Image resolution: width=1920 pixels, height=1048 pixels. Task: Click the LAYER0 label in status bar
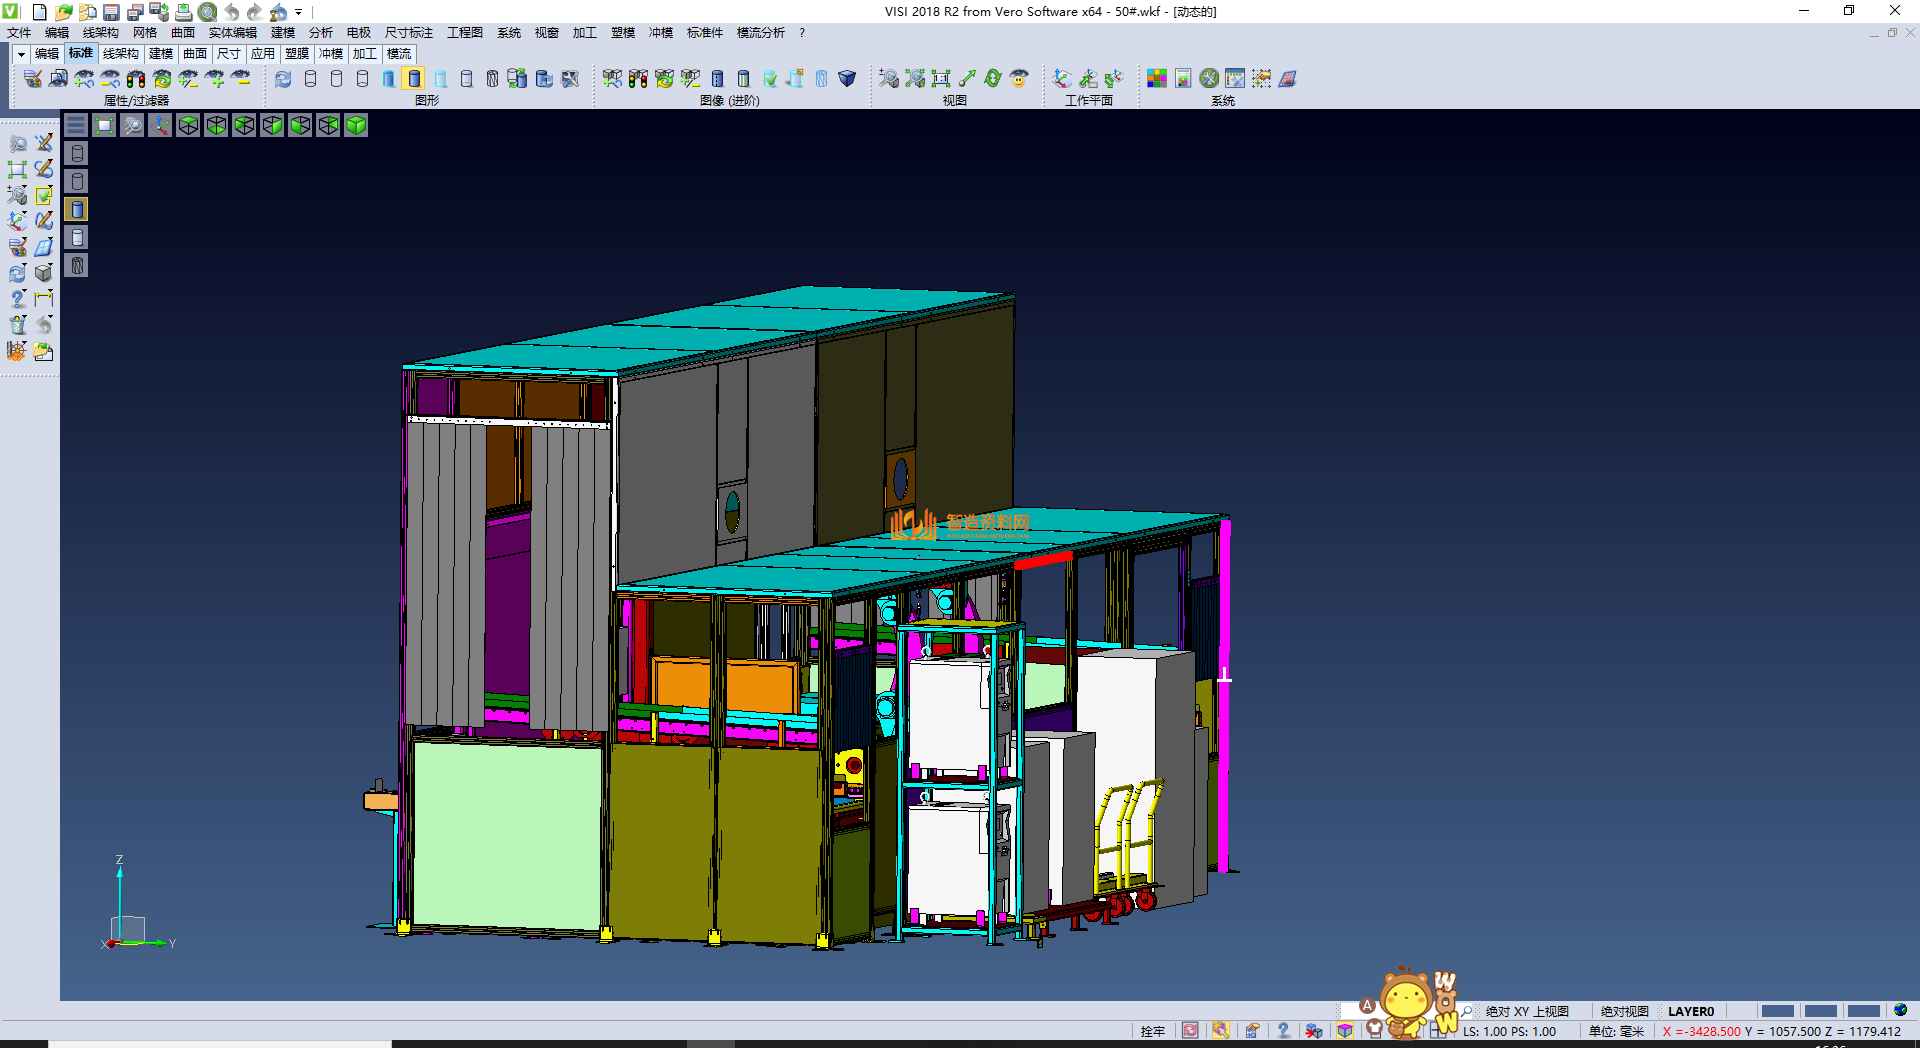(x=1690, y=1011)
